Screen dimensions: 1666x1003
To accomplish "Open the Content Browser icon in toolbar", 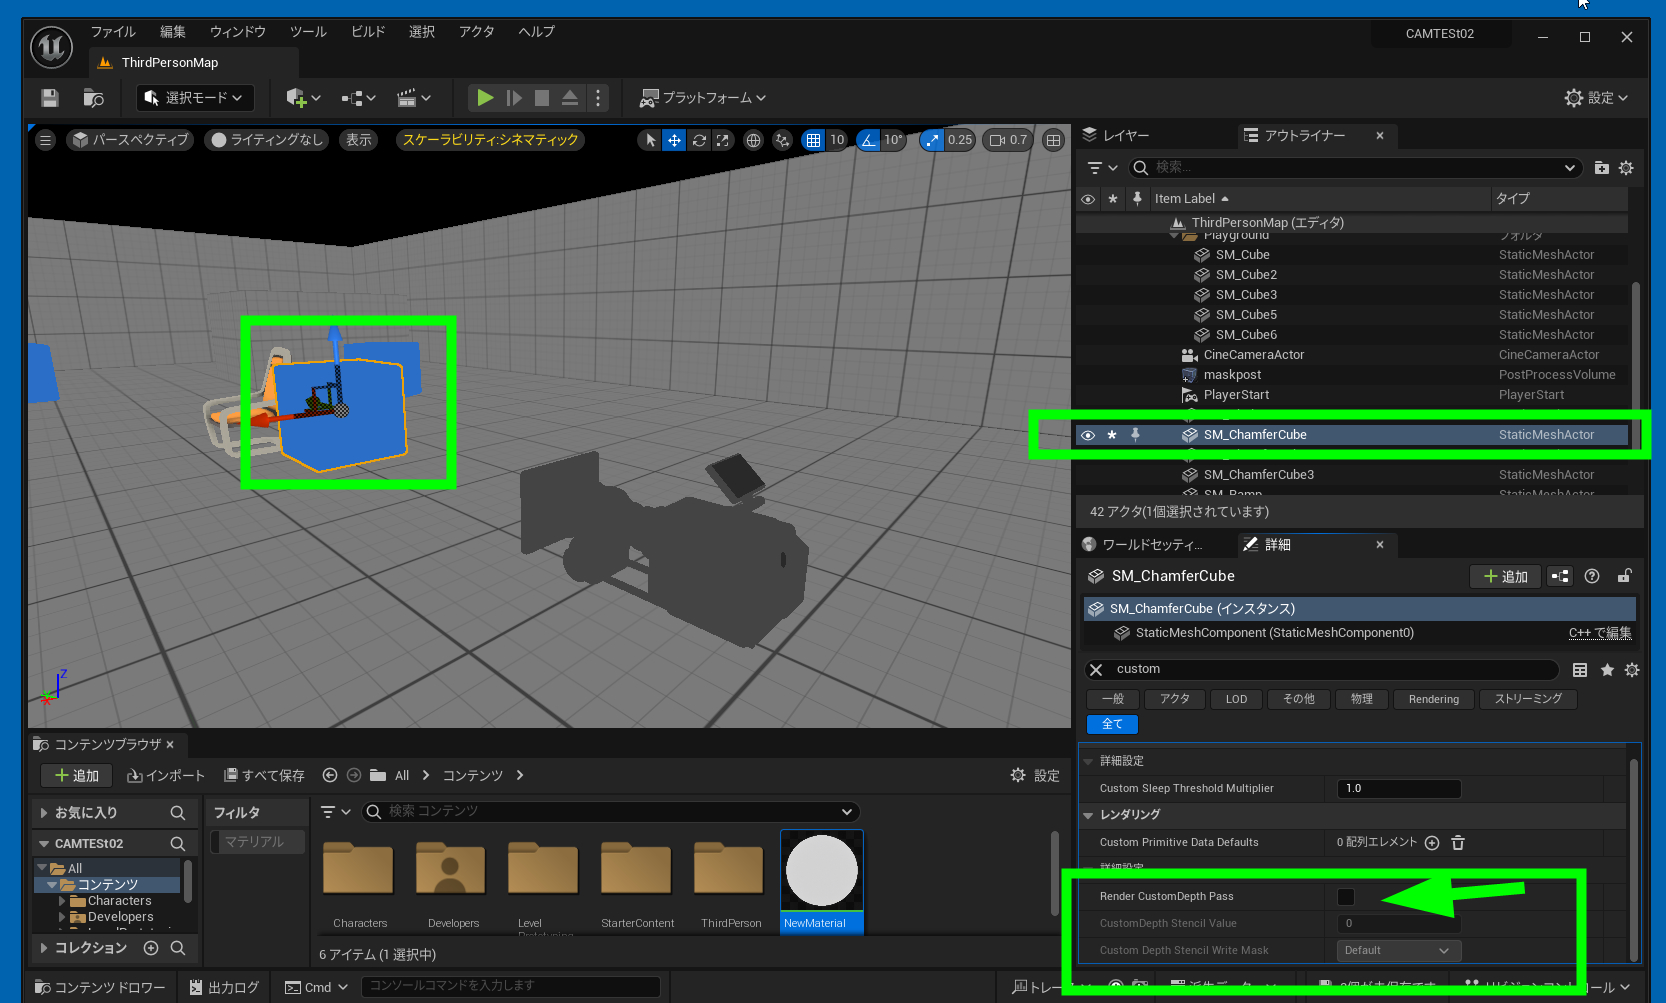I will click(93, 98).
